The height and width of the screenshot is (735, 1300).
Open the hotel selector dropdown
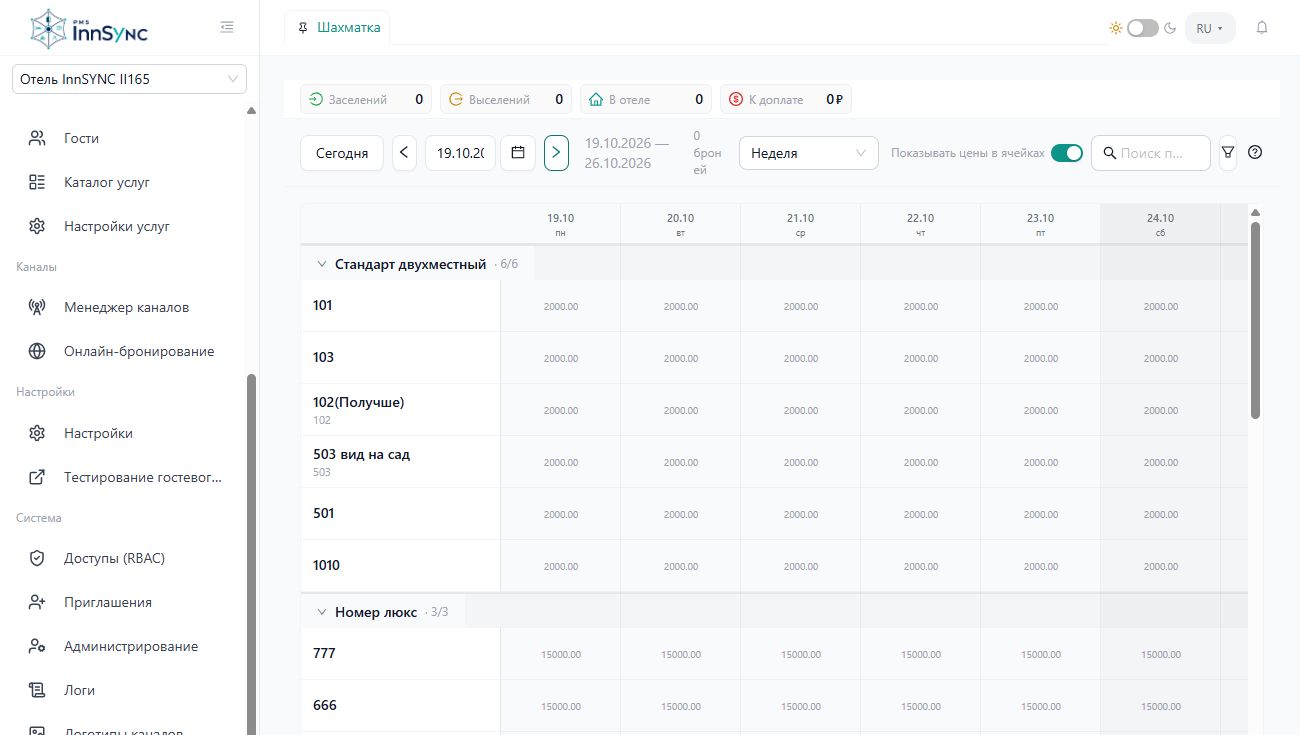pyautogui.click(x=129, y=79)
